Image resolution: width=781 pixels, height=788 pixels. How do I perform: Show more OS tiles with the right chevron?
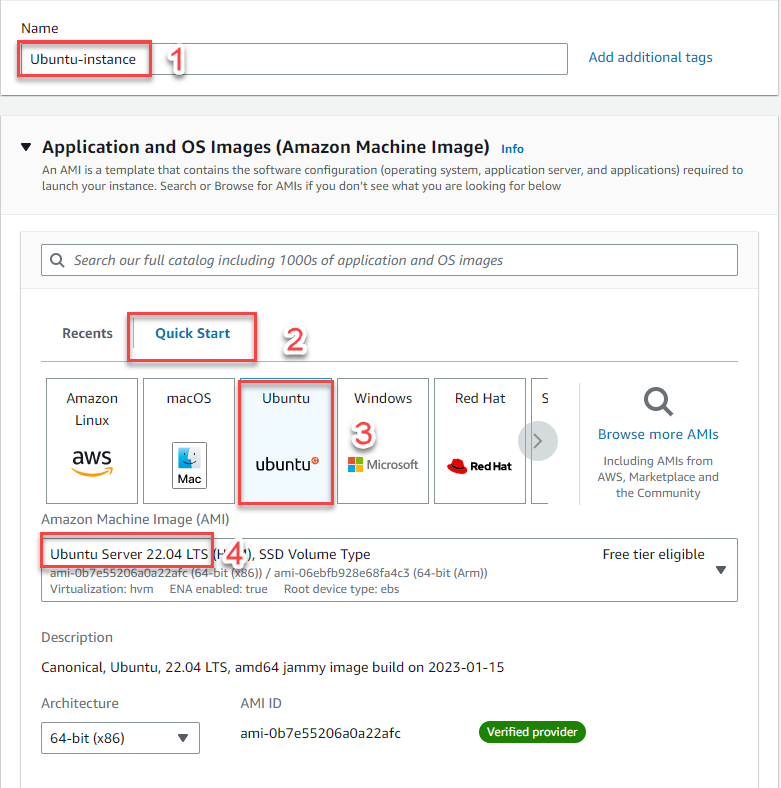click(x=538, y=441)
